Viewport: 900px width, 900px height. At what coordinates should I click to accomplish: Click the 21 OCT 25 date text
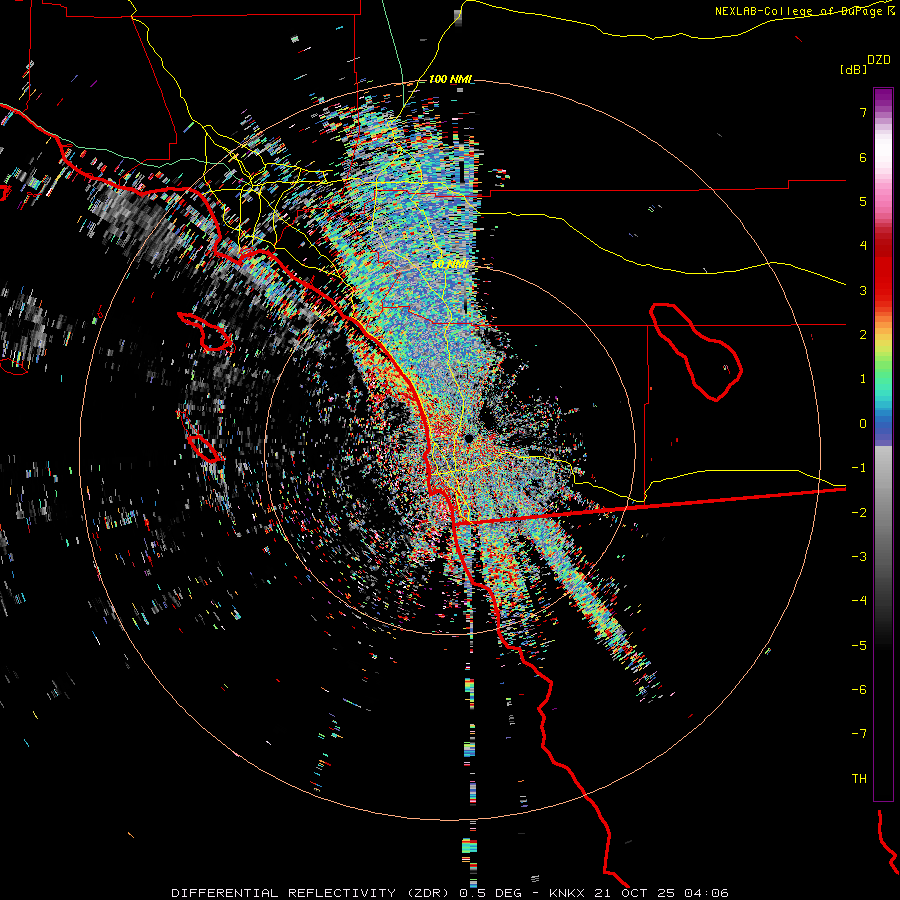[x=635, y=893]
